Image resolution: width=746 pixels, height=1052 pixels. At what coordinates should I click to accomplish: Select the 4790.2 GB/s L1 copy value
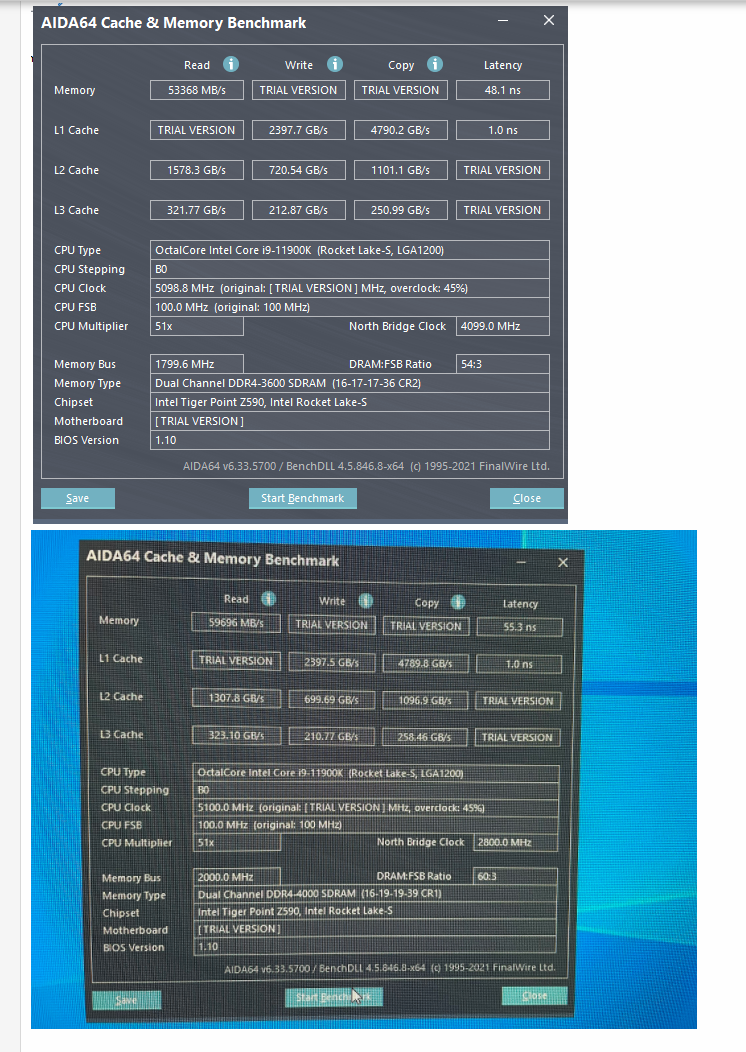(401, 130)
